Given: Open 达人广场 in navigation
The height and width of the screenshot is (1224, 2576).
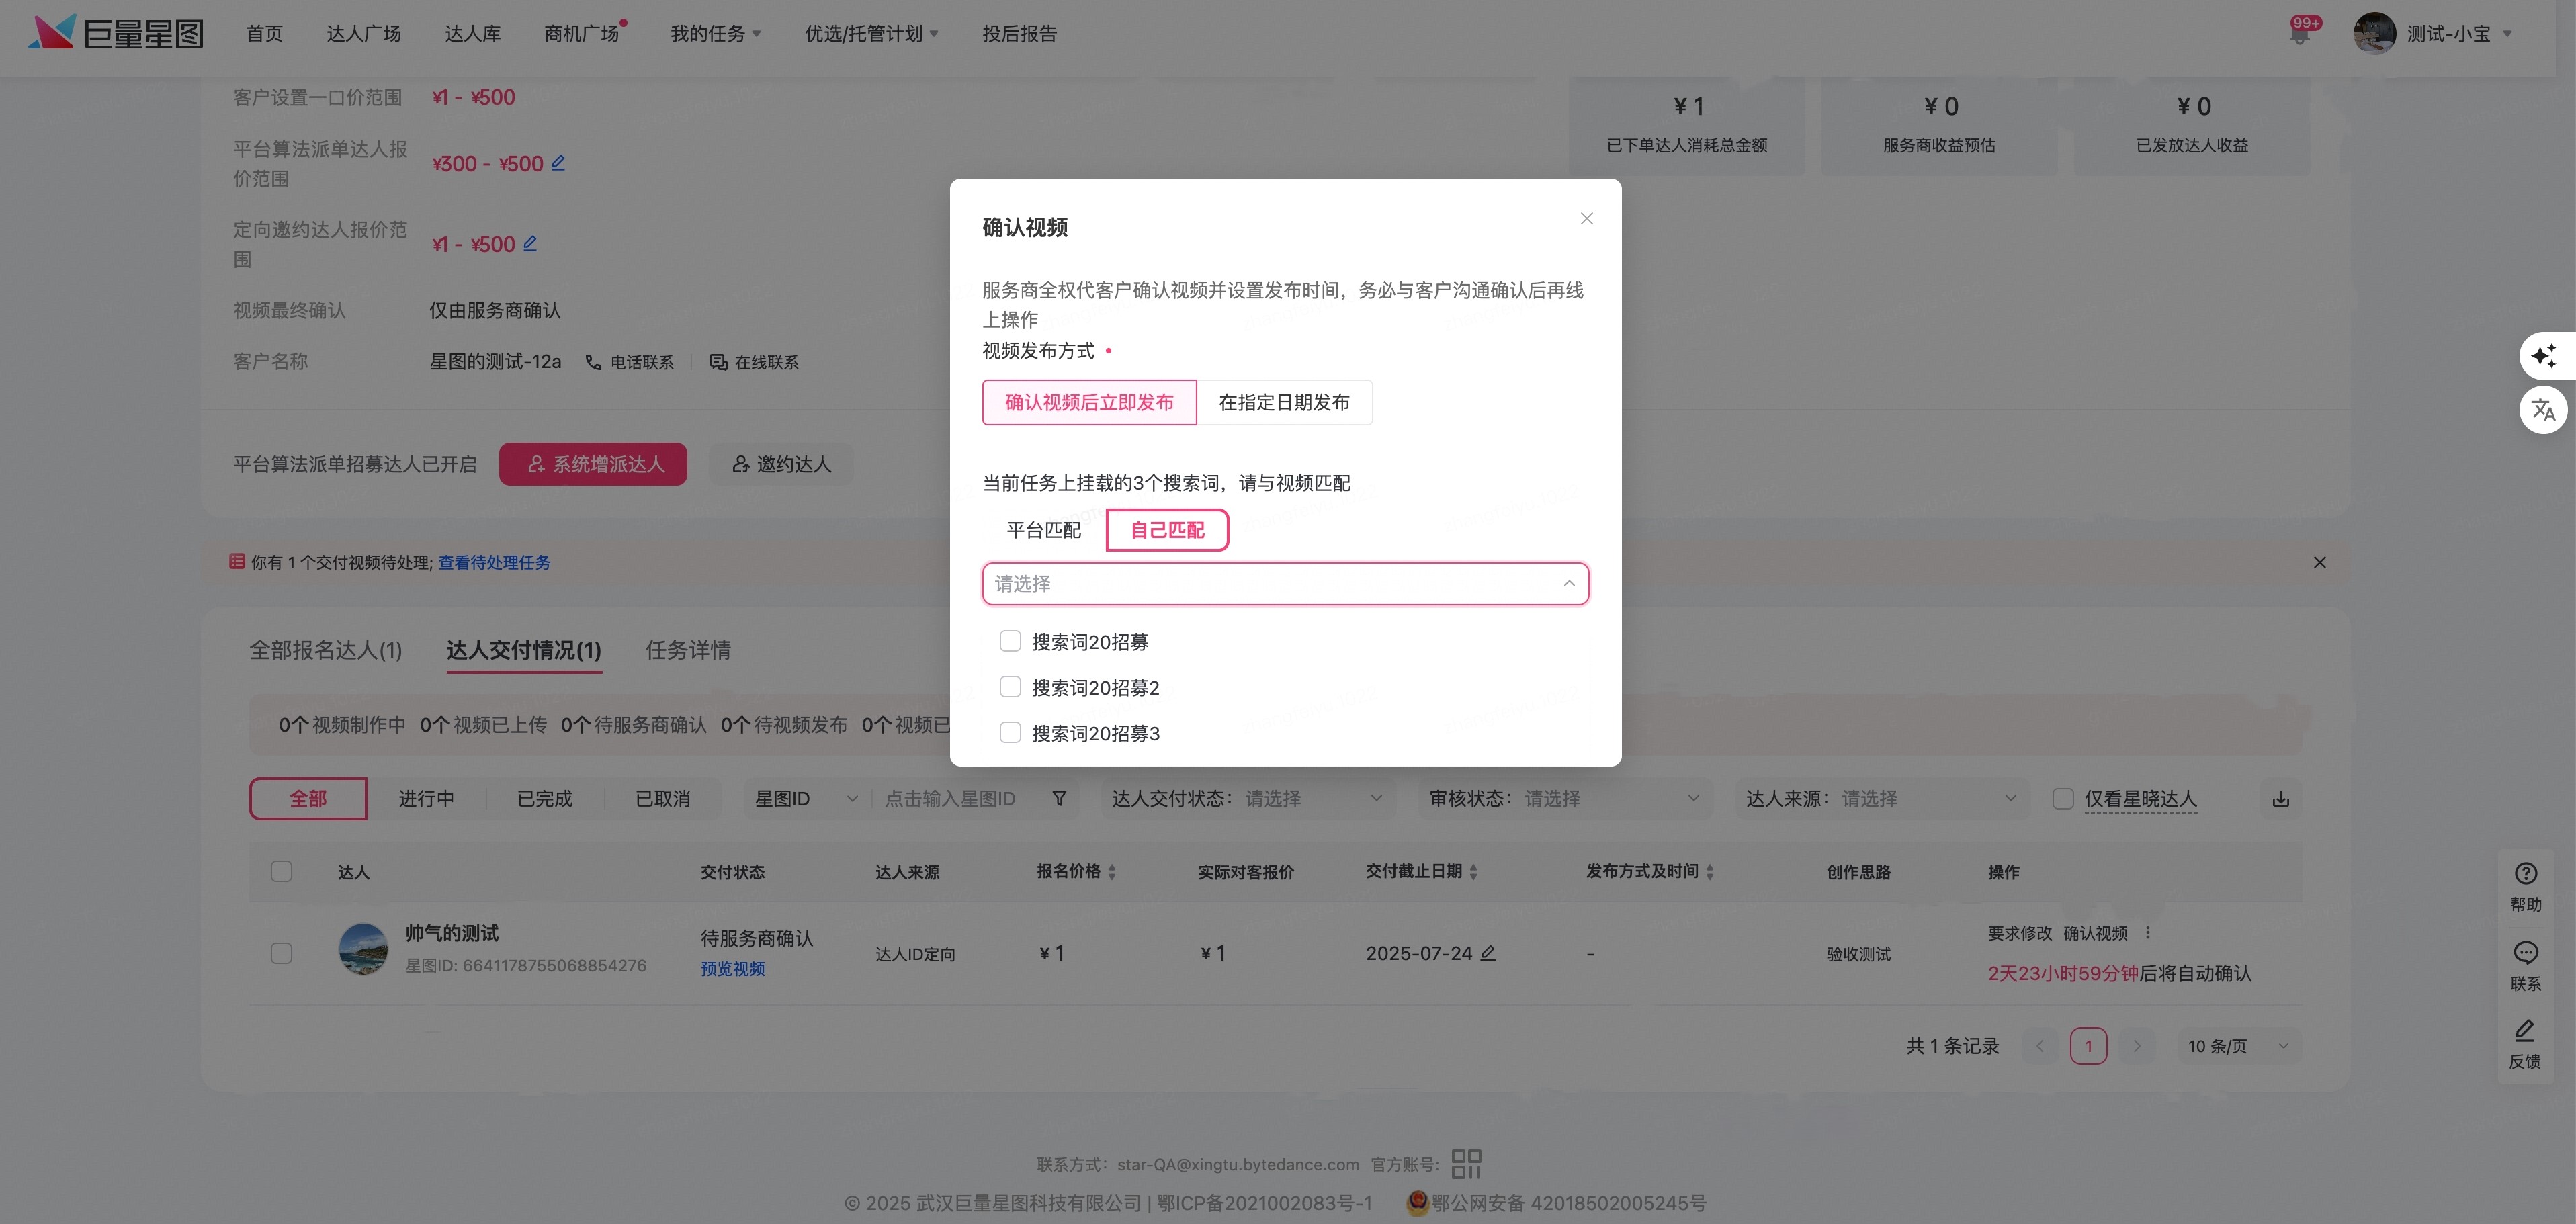Looking at the screenshot, I should [x=364, y=34].
